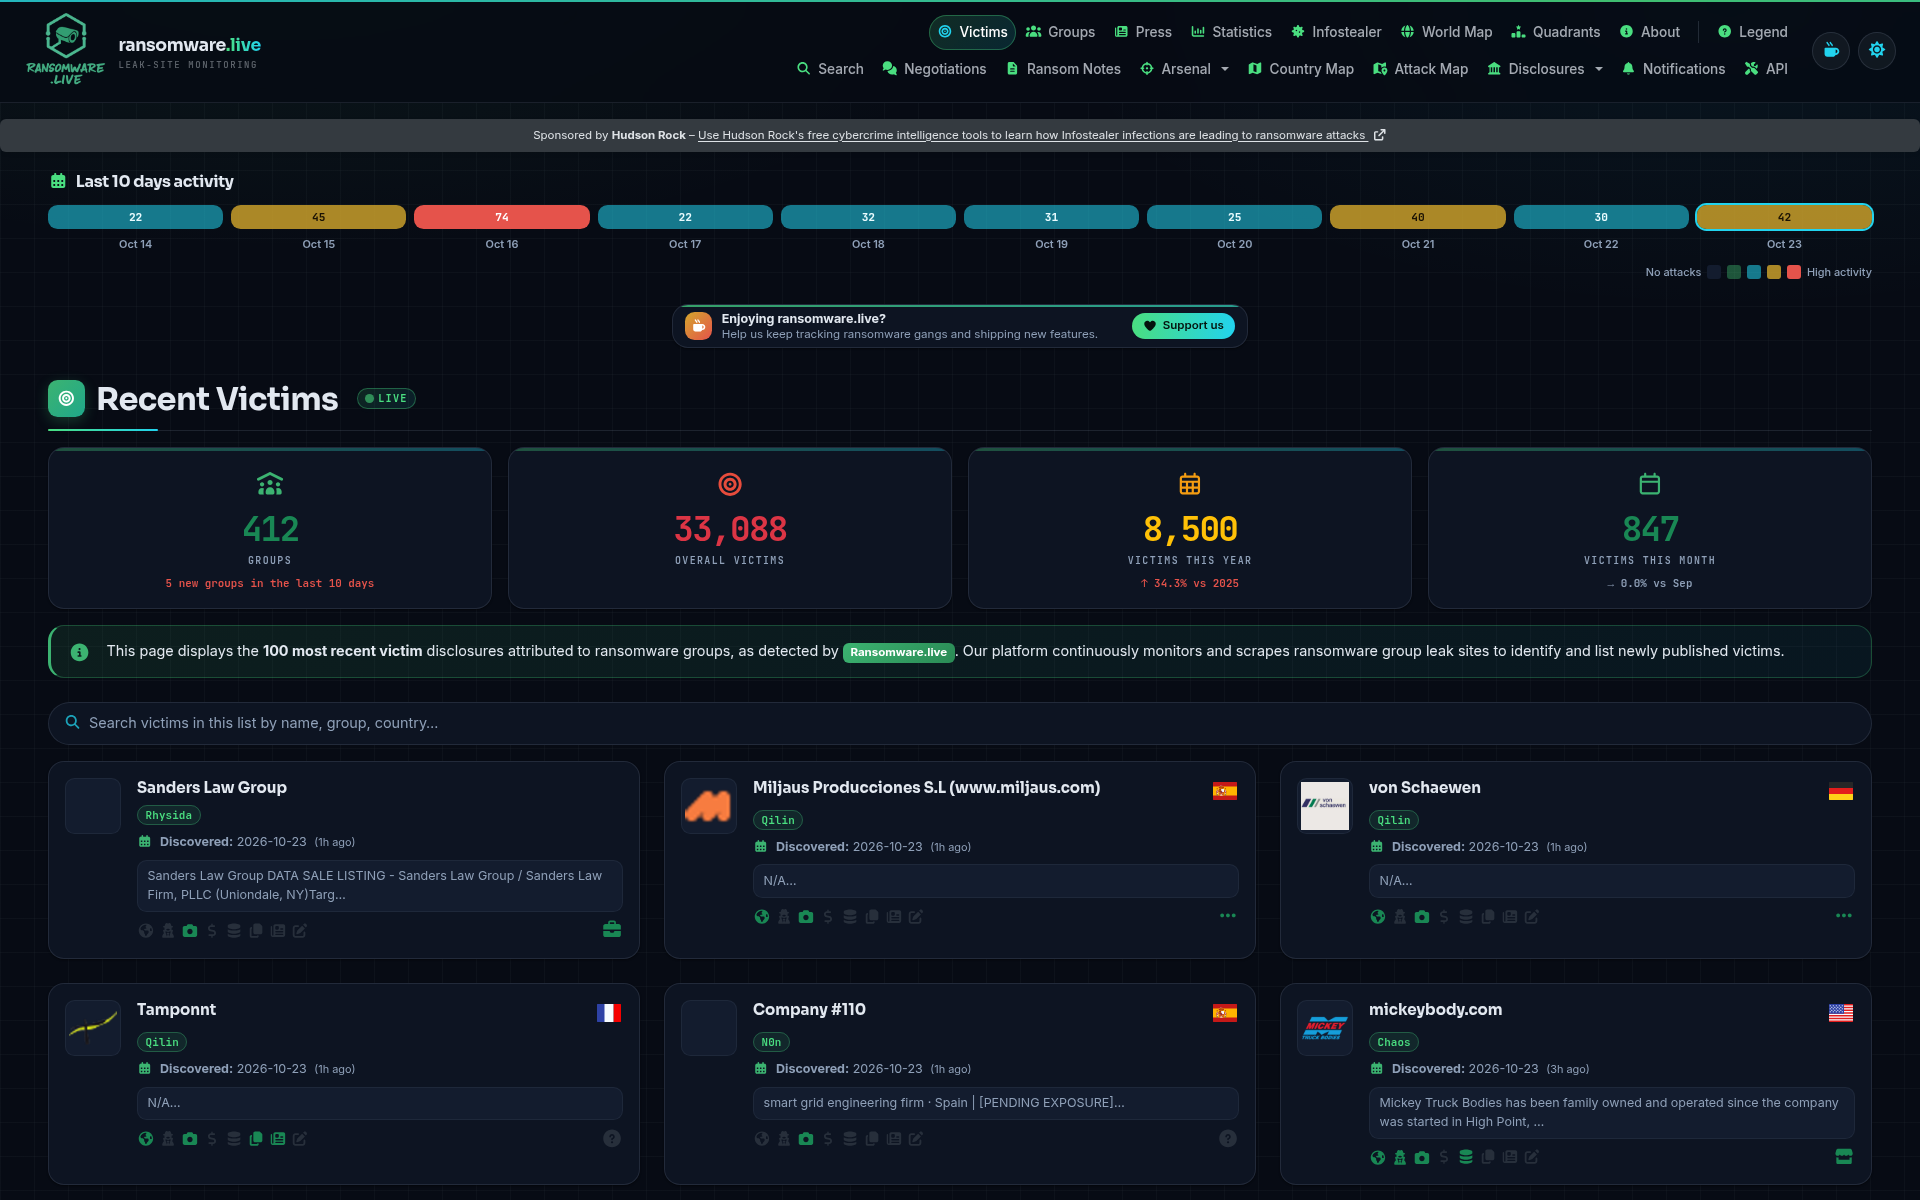Click the Spain flag on Company #110 card
The image size is (1920, 1200).
(1225, 1013)
